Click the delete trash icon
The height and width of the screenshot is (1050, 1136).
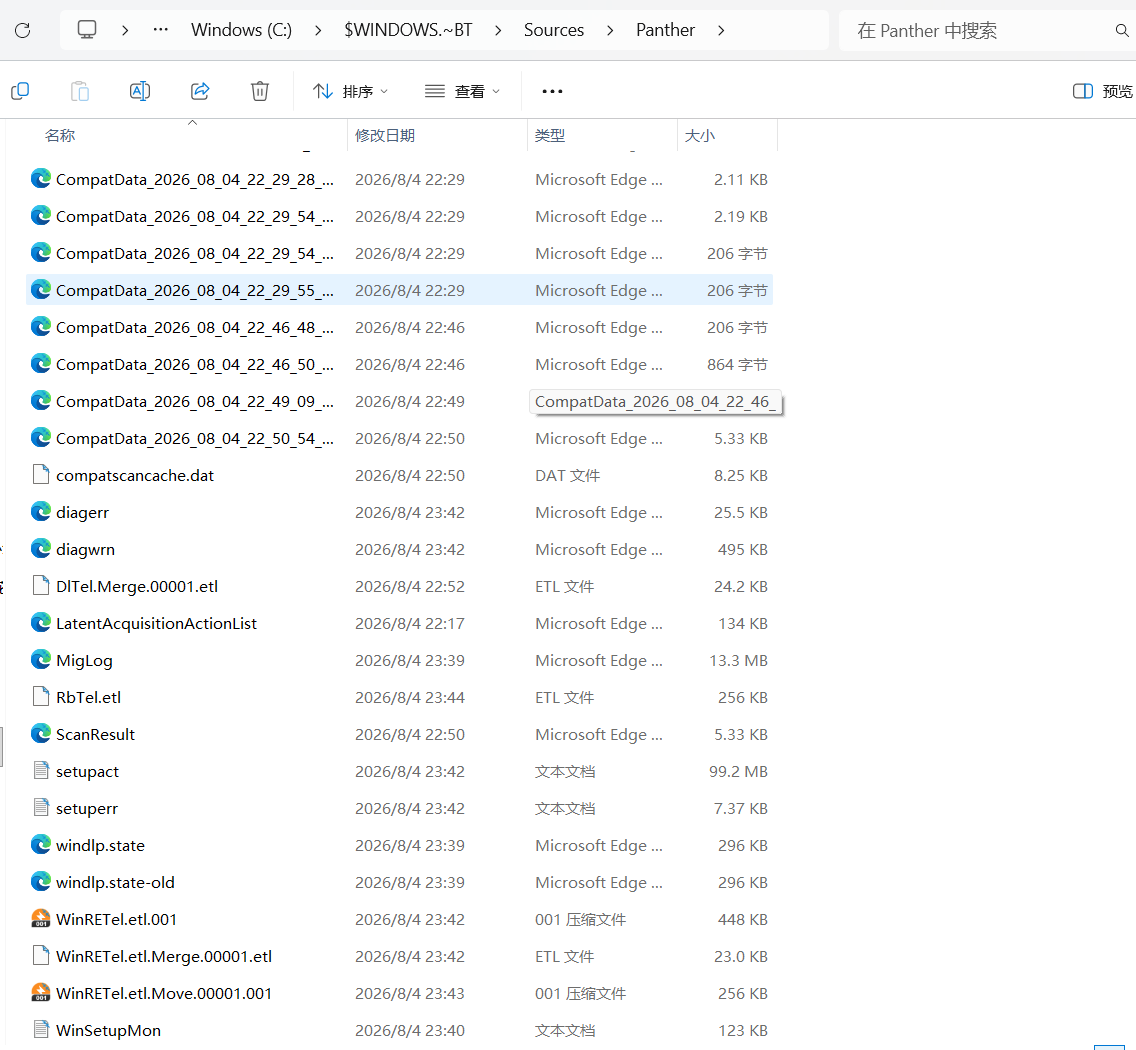pyautogui.click(x=259, y=91)
